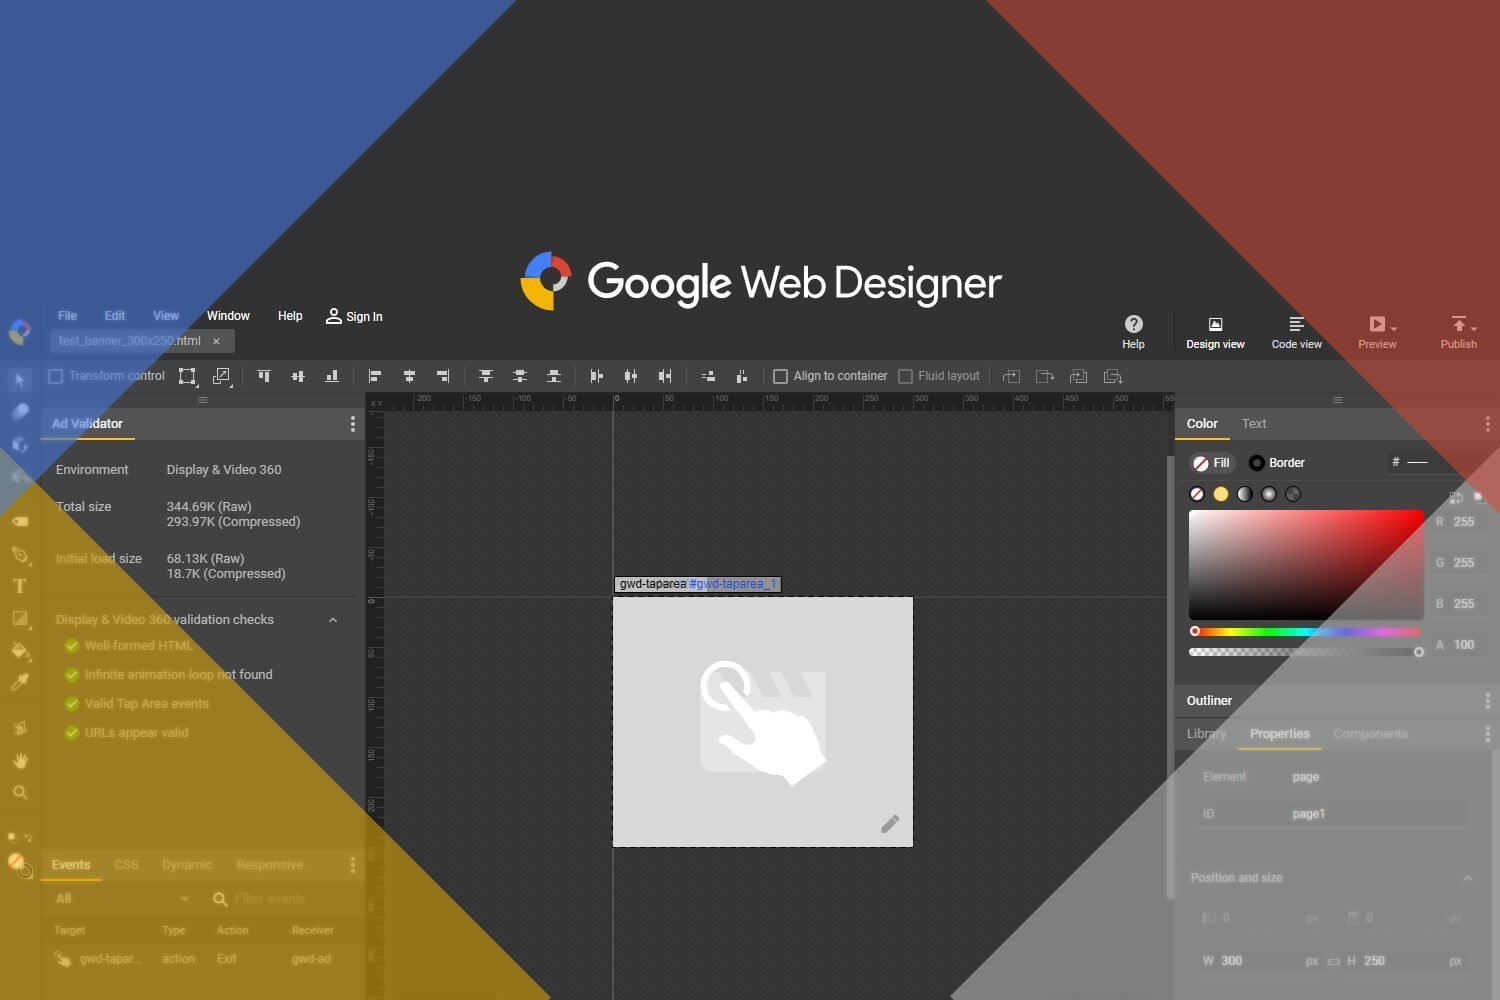Activate the Zoom tool
The image size is (1500, 1000).
click(x=20, y=792)
